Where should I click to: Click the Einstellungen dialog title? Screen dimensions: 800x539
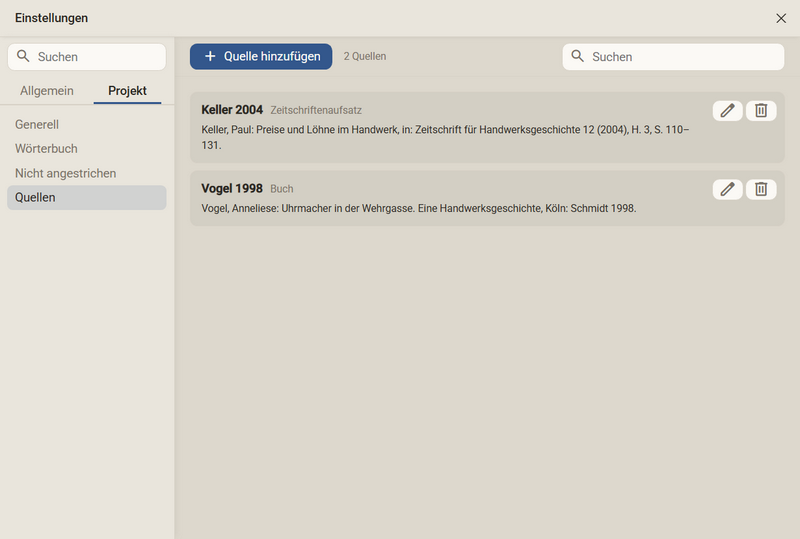[51, 18]
